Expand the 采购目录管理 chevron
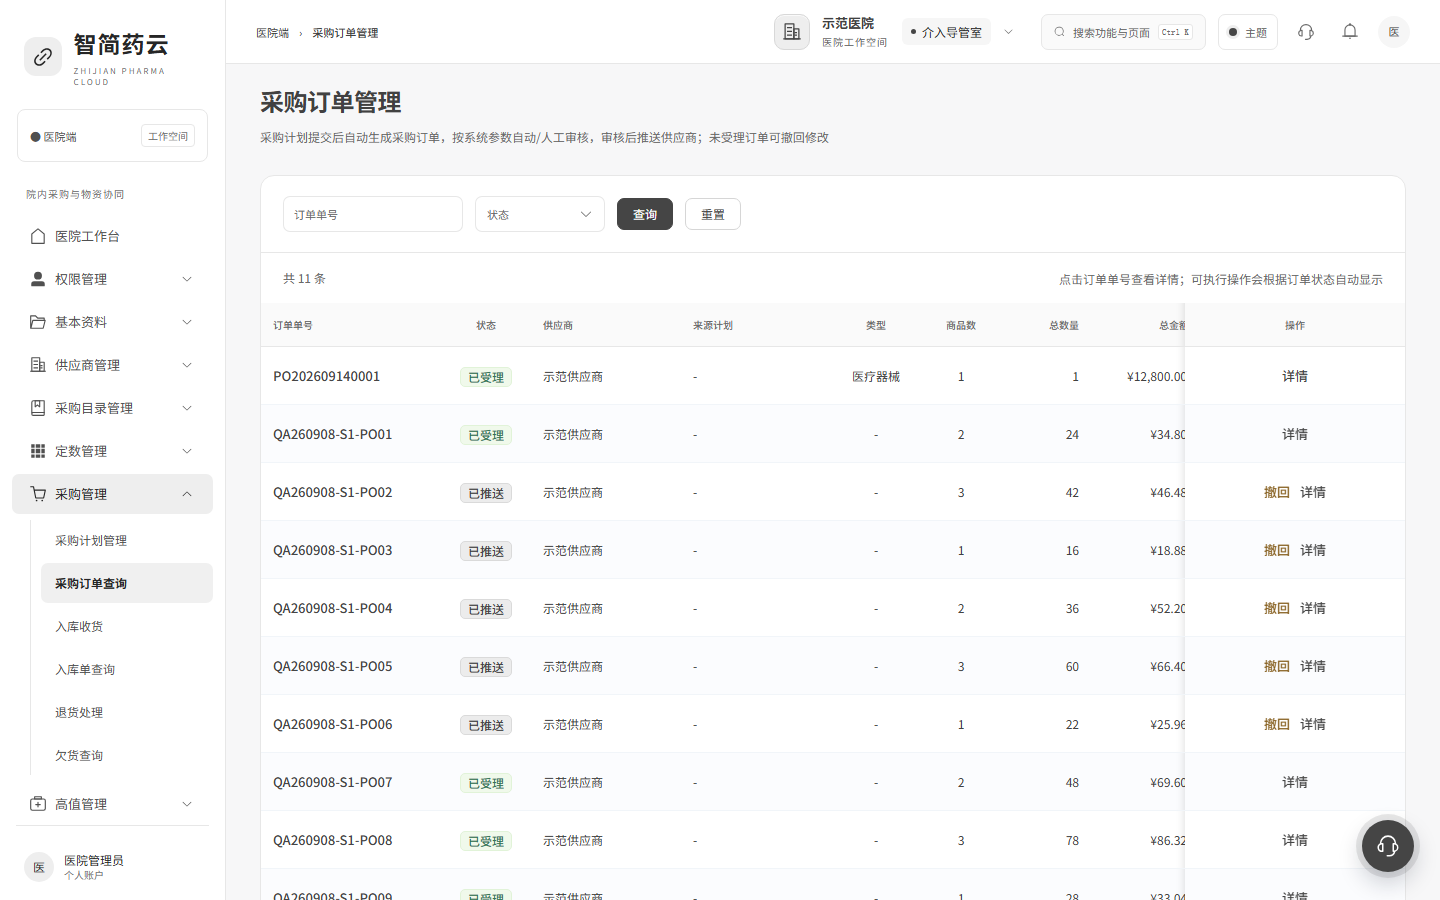The image size is (1440, 900). [187, 408]
